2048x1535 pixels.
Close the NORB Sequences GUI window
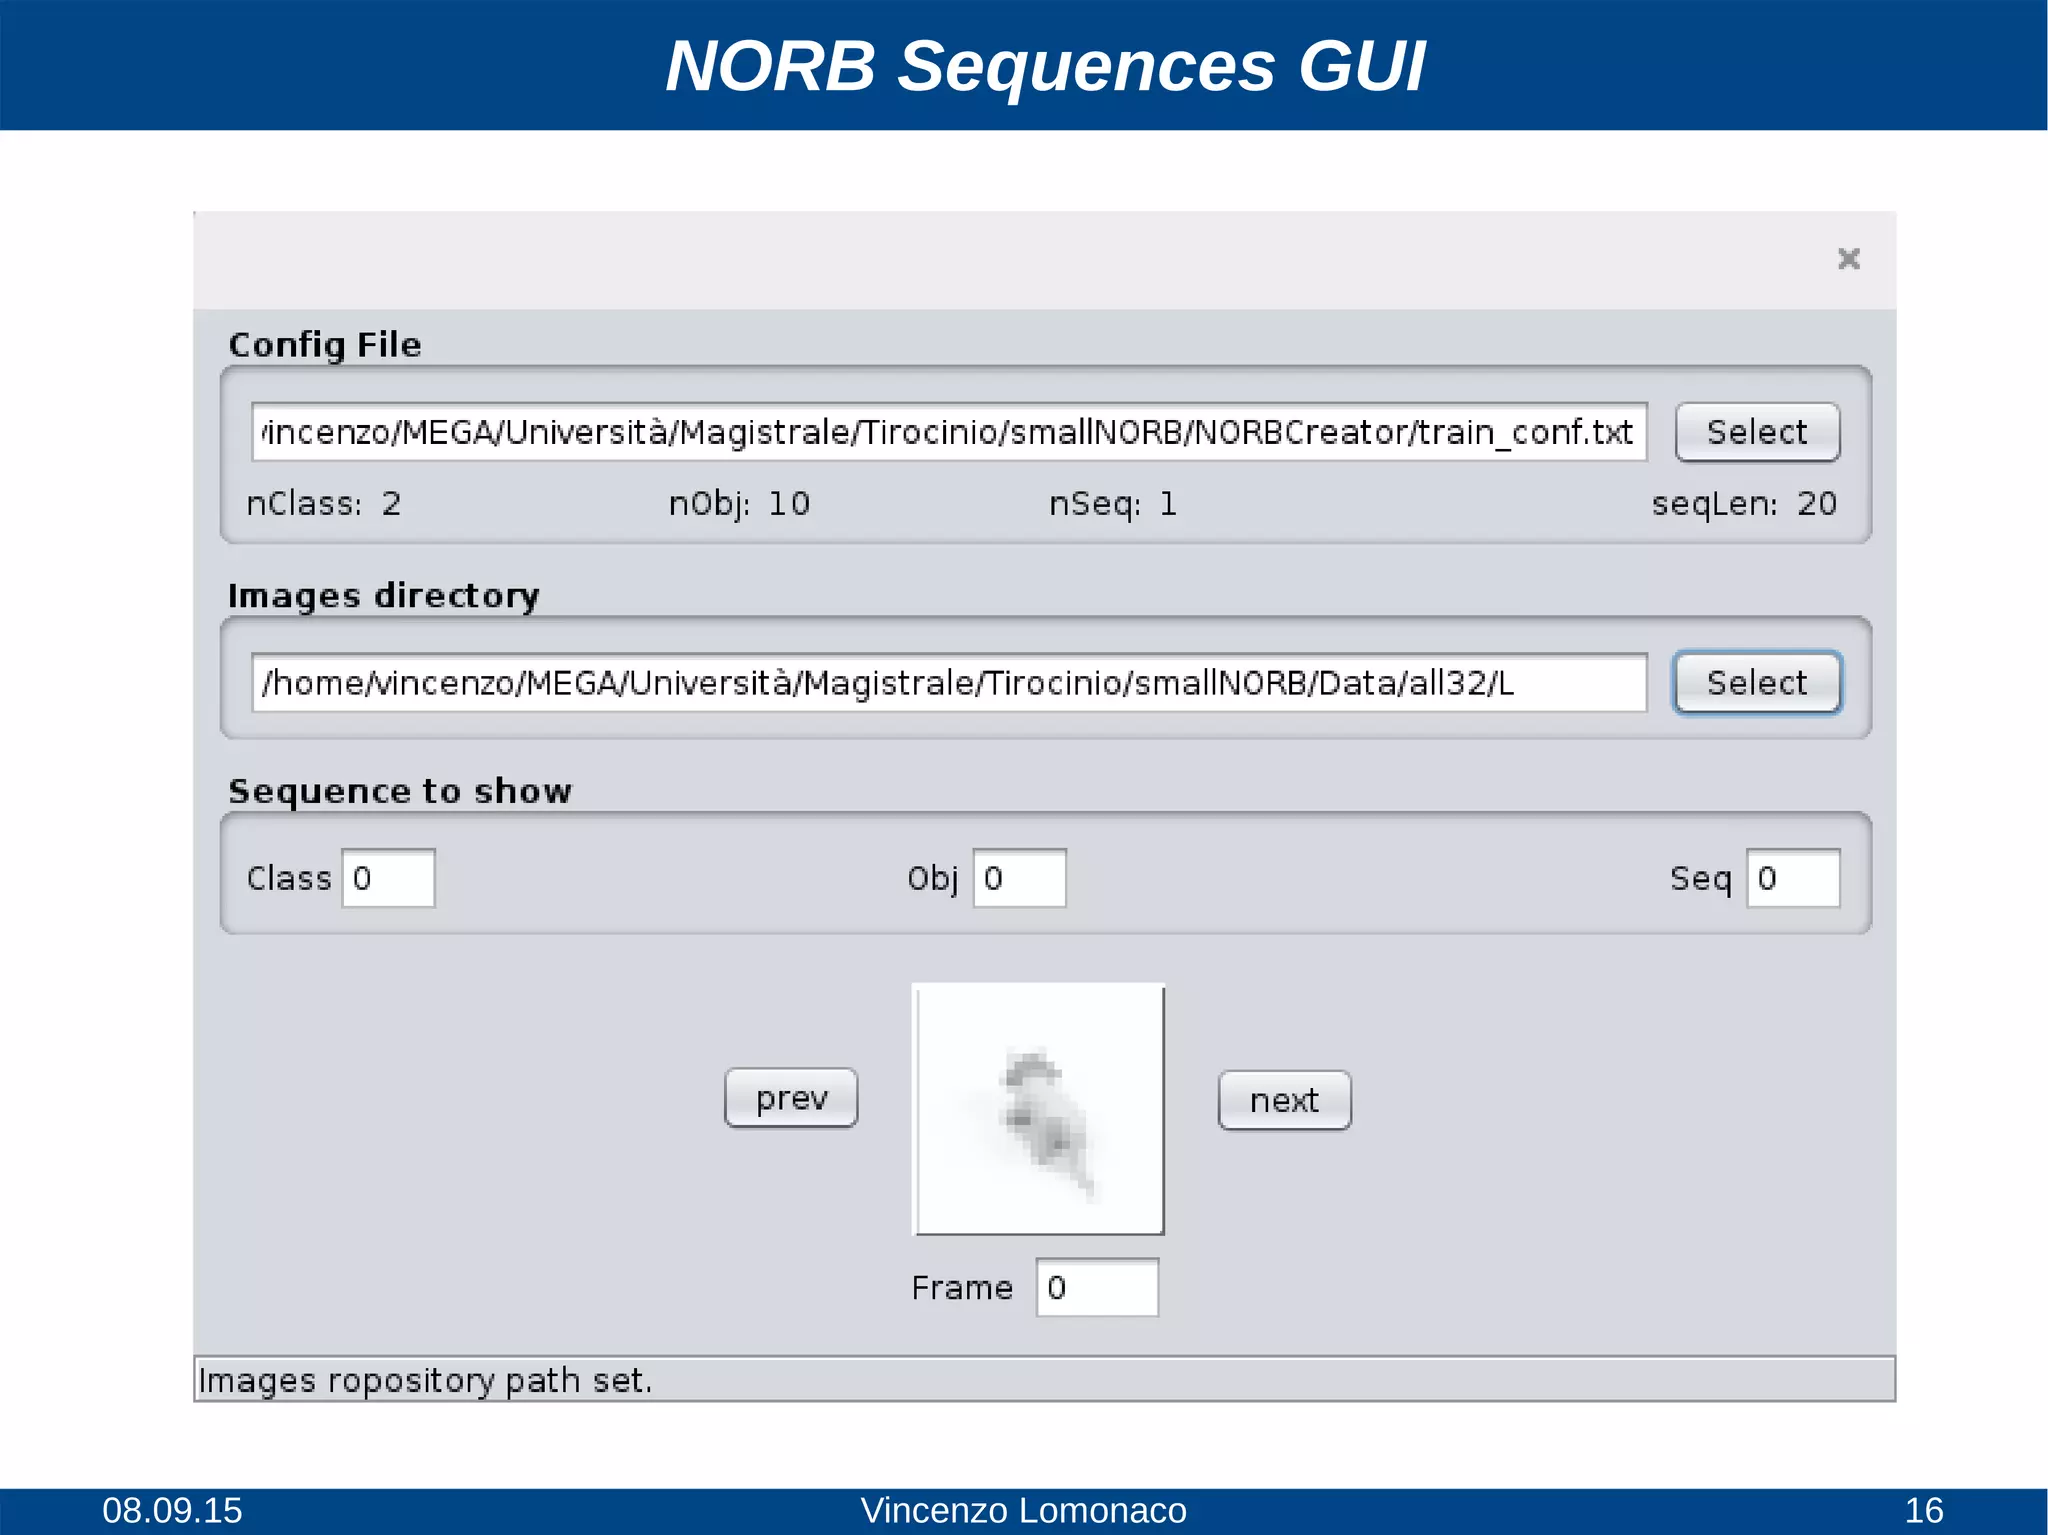1848,259
